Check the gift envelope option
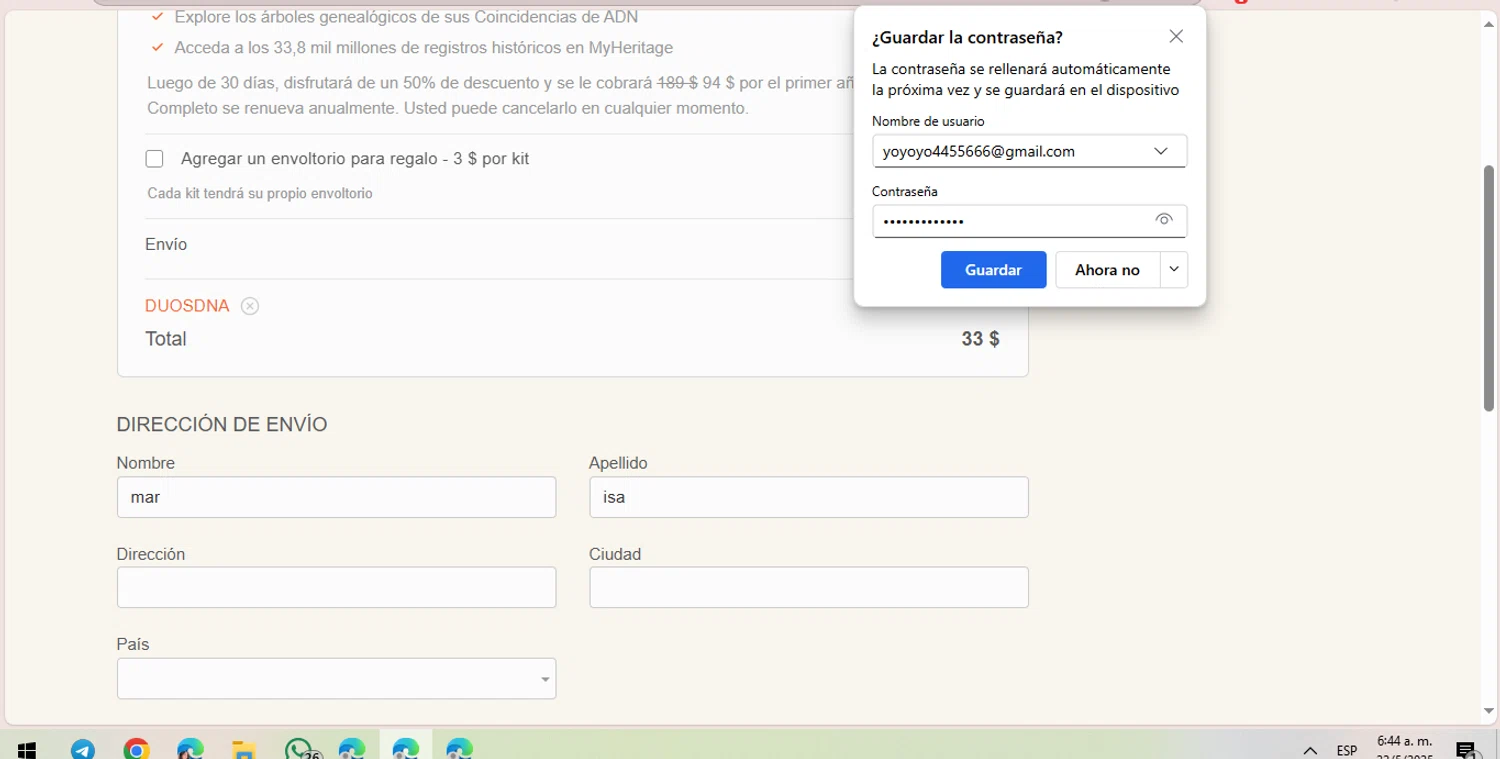Image resolution: width=1500 pixels, height=759 pixels. pos(154,159)
